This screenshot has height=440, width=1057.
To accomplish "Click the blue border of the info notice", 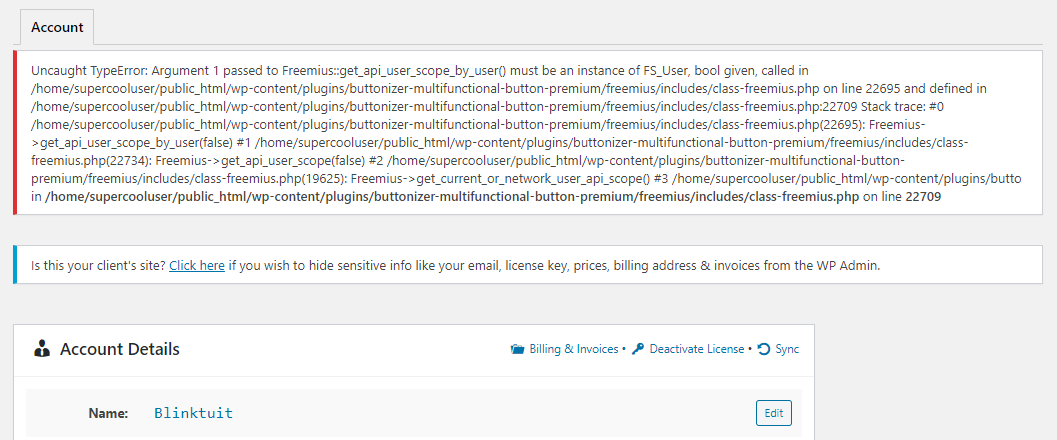I will click(x=15, y=265).
